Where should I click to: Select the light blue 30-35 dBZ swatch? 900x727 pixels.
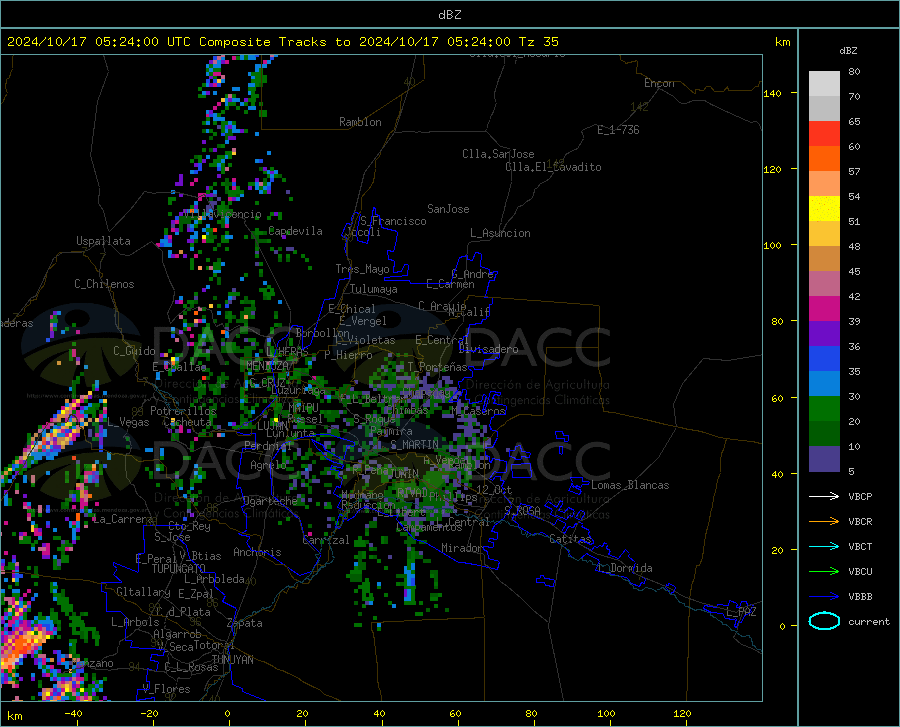click(824, 384)
